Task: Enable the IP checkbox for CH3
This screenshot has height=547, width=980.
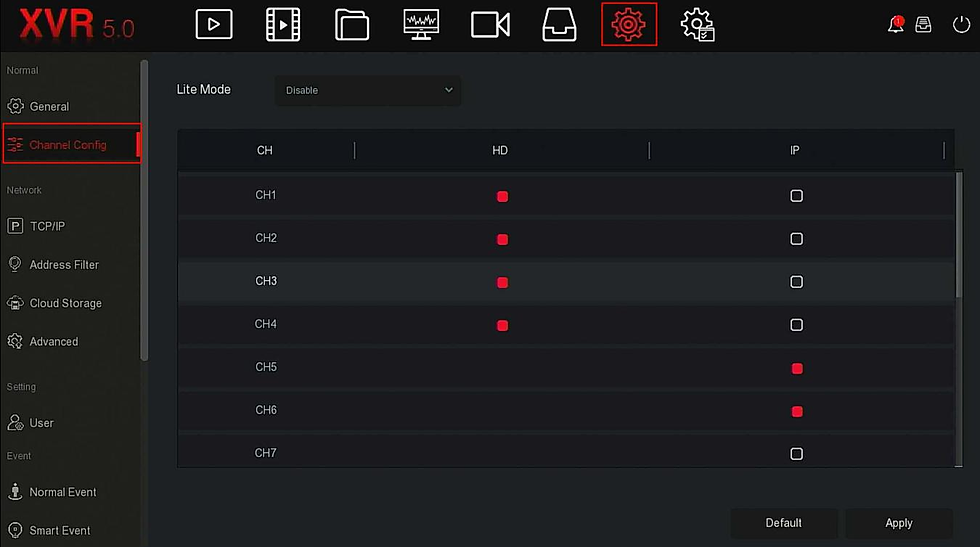Action: (796, 282)
